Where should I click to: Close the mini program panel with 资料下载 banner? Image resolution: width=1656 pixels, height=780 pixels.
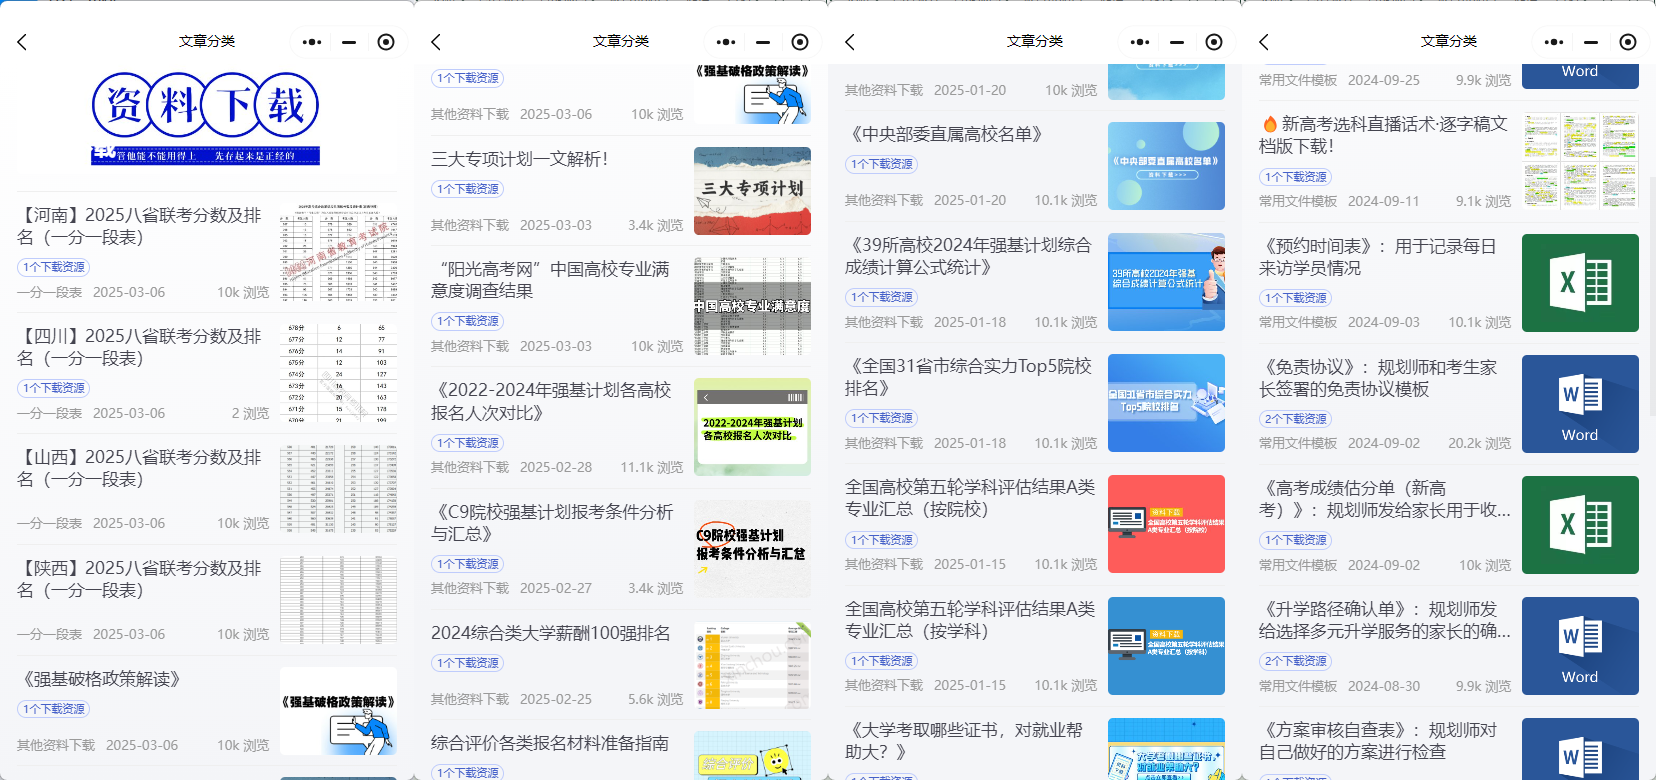[x=386, y=42]
